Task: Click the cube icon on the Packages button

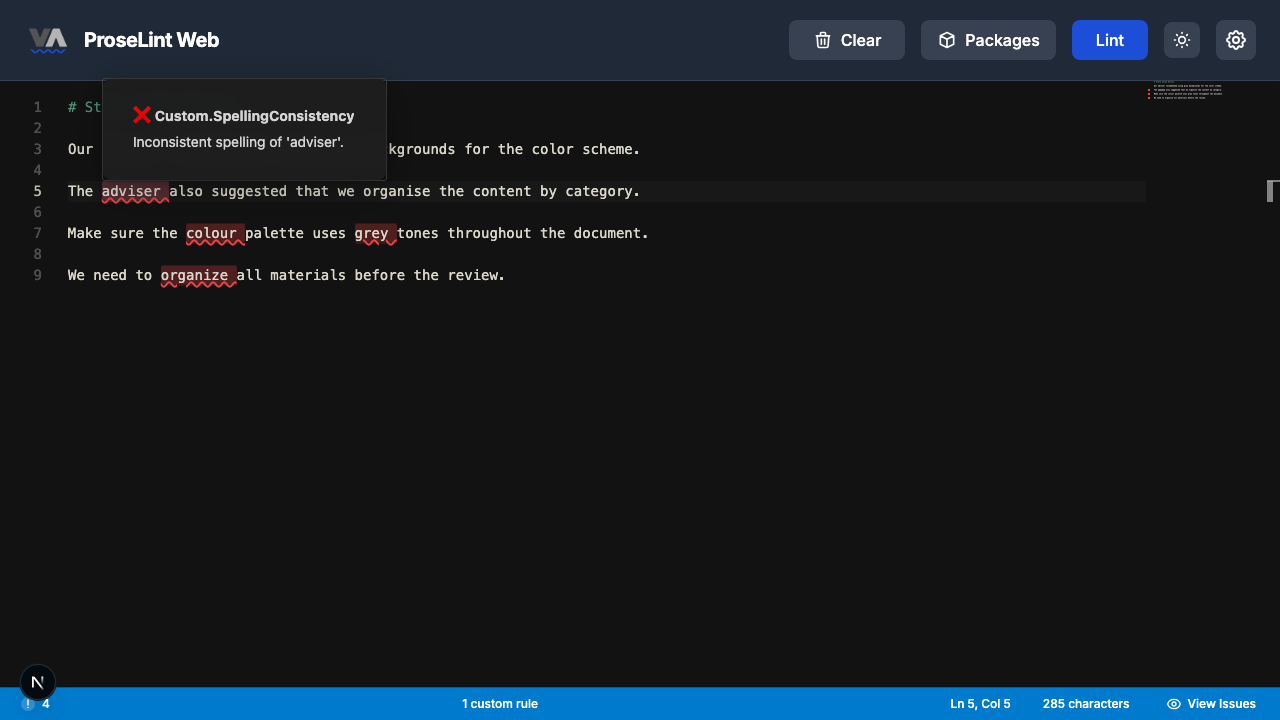Action: (946, 40)
